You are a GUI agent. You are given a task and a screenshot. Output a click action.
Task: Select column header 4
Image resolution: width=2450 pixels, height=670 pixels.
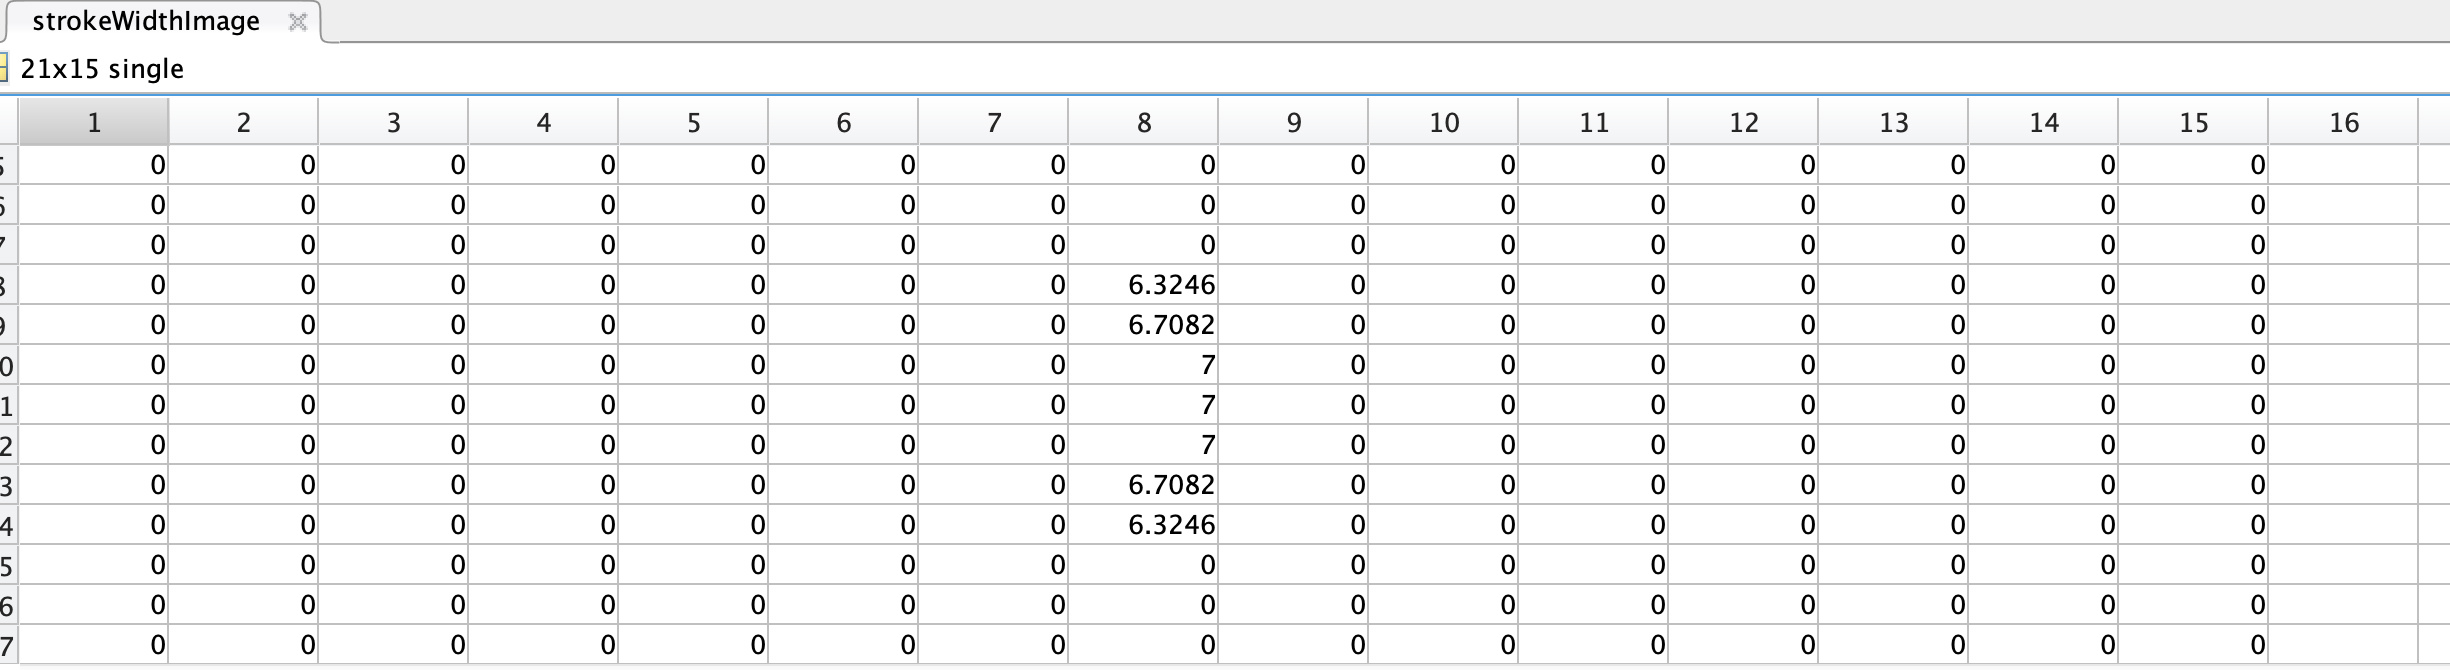click(544, 122)
